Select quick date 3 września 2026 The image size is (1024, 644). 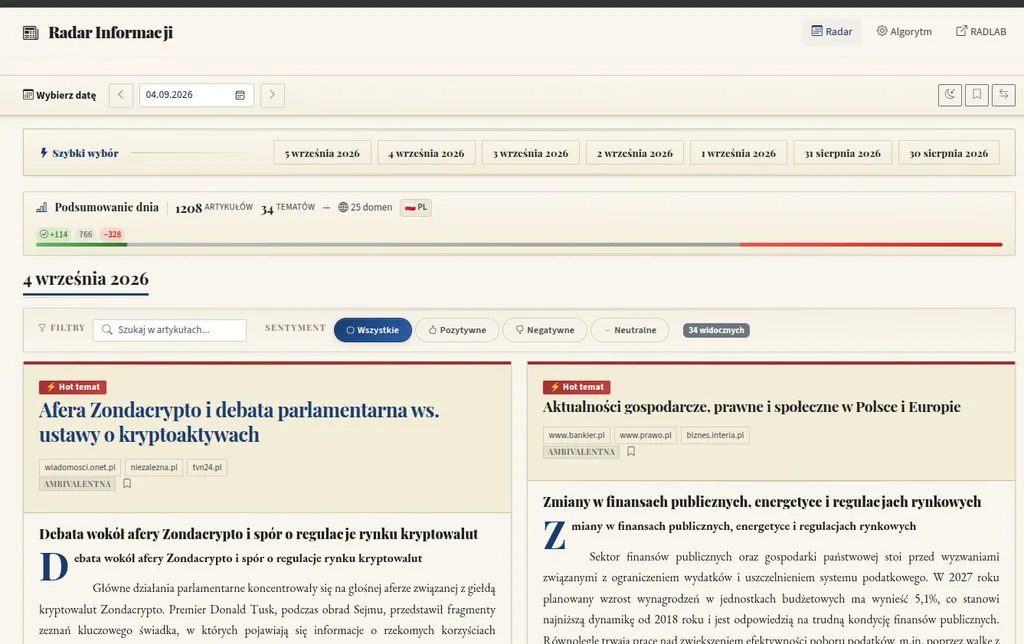(x=530, y=153)
